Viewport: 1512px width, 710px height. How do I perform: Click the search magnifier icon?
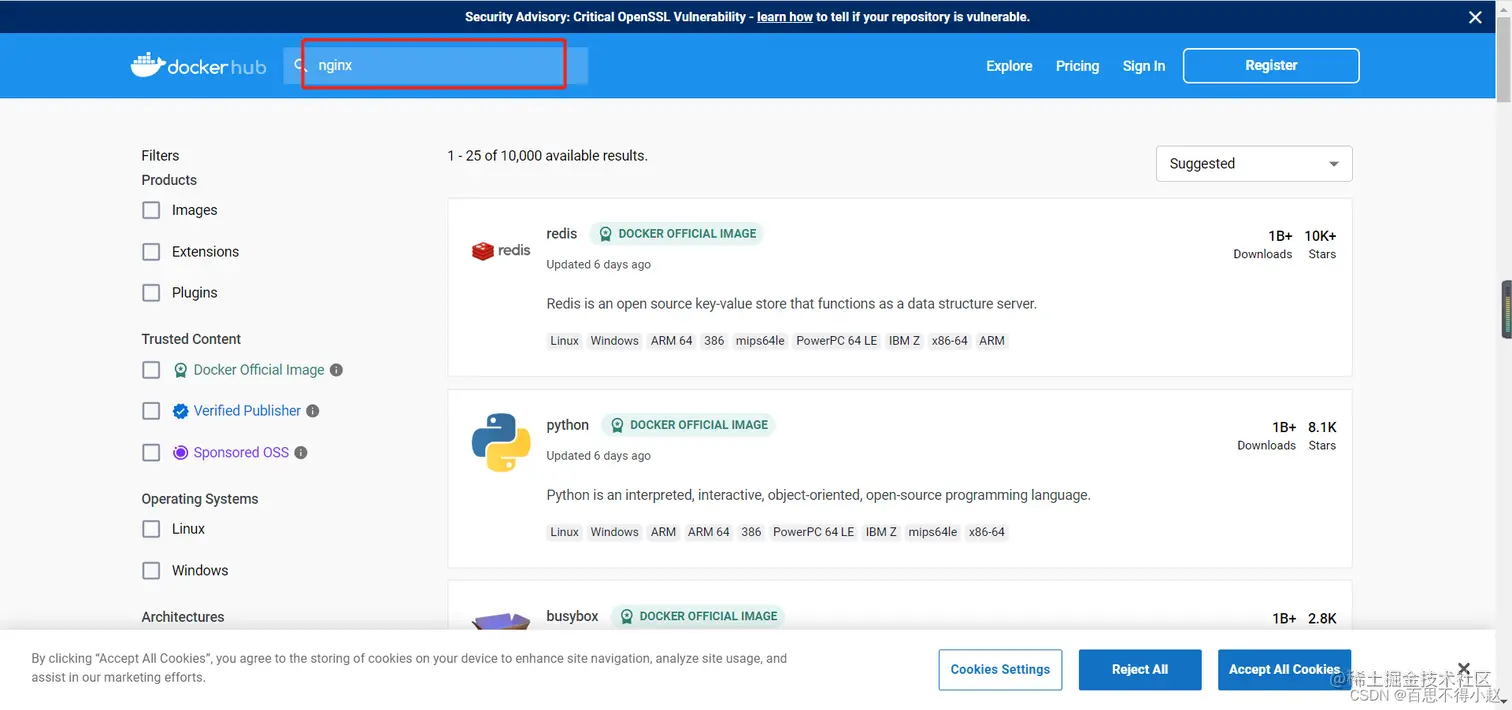298,65
